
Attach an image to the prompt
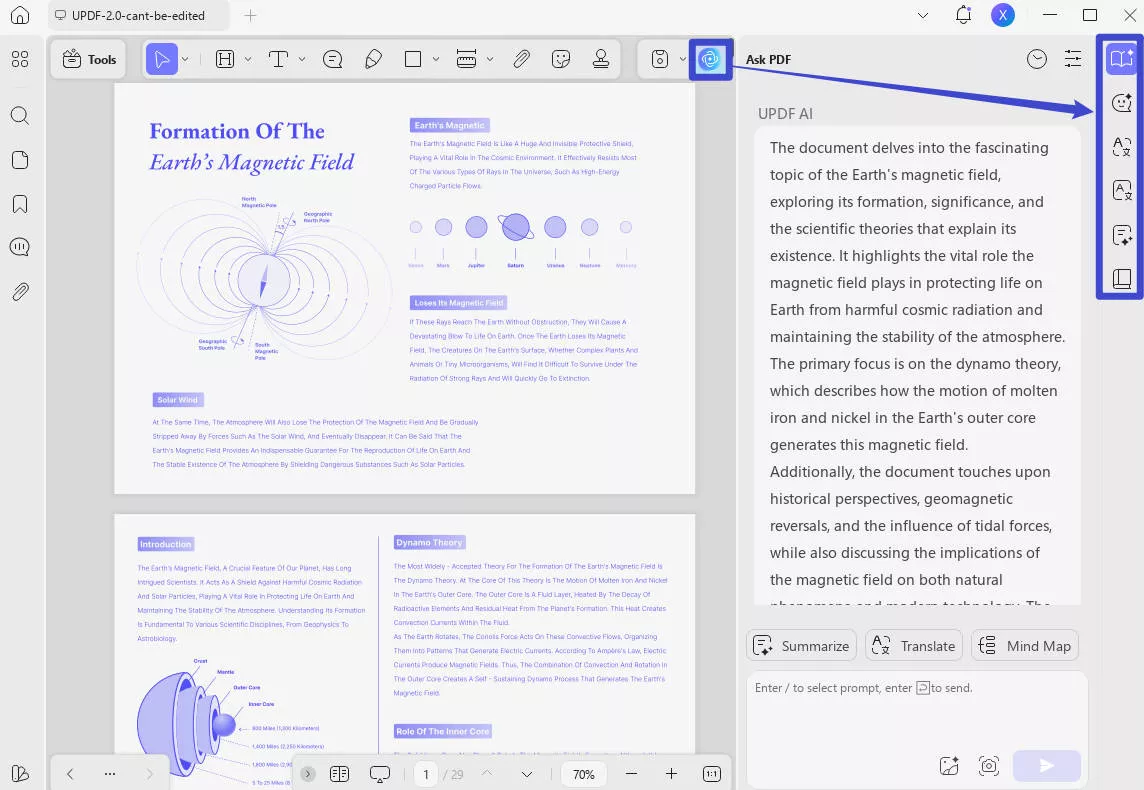point(949,765)
